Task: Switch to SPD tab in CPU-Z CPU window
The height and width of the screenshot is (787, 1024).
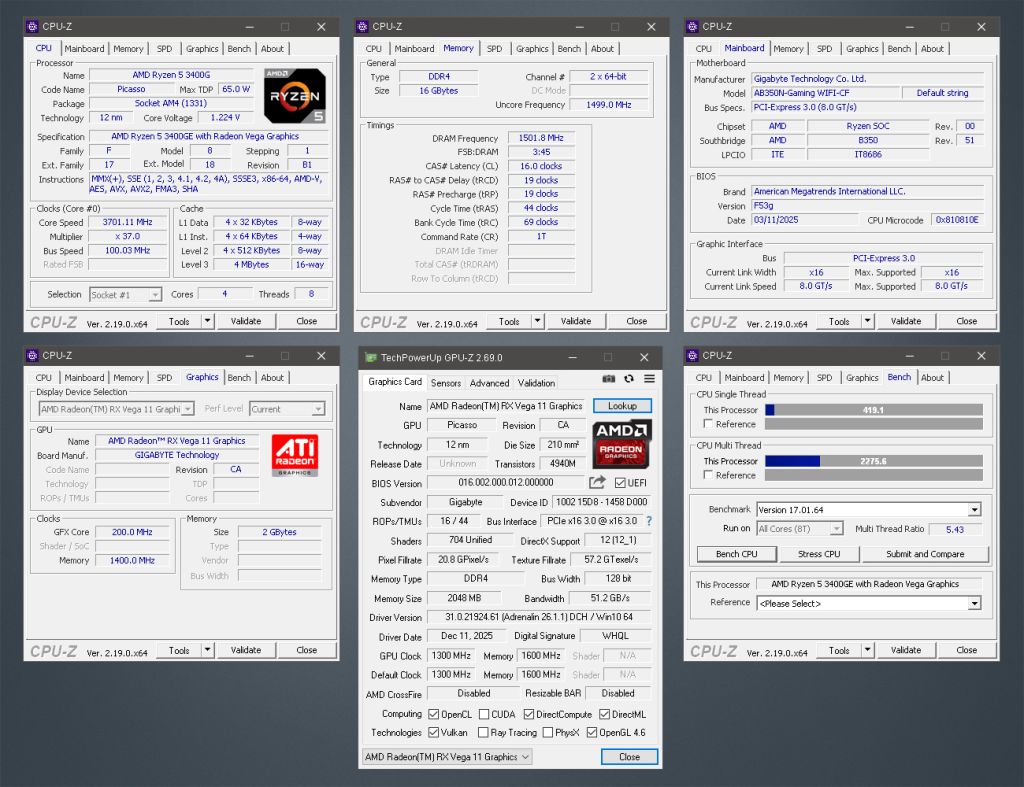Action: click(165, 48)
